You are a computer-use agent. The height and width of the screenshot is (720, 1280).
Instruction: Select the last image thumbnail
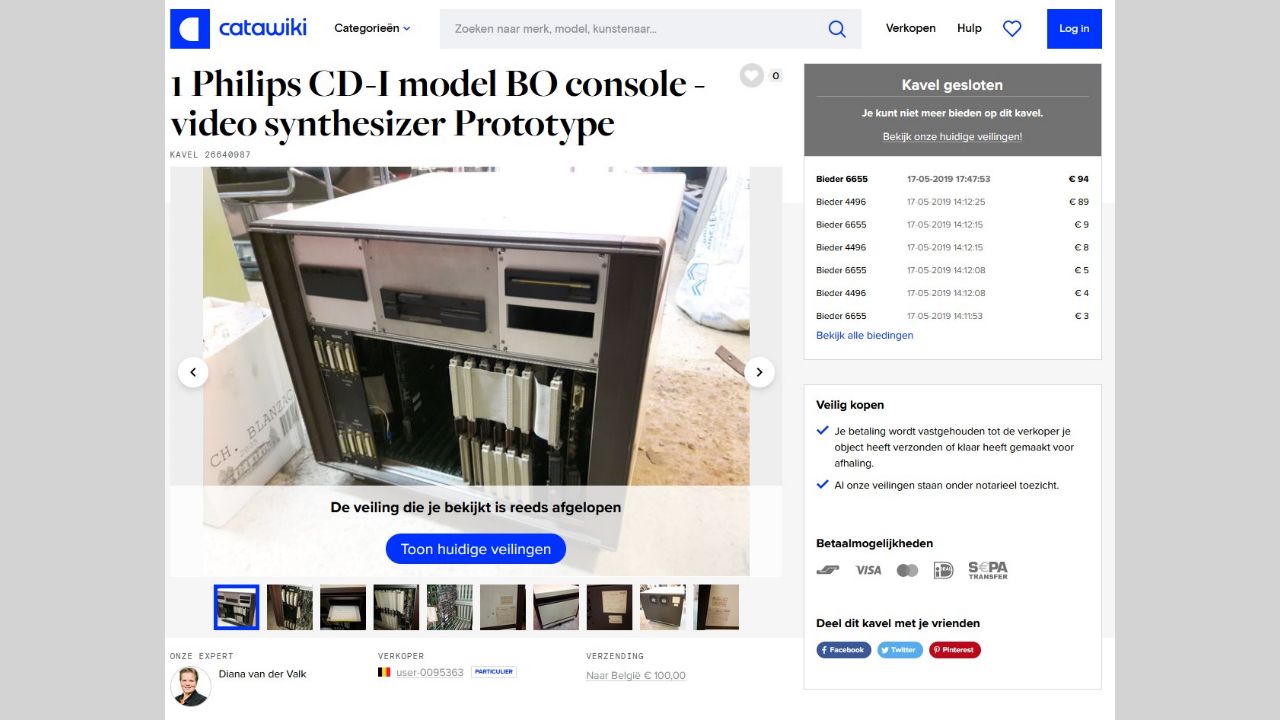click(717, 607)
